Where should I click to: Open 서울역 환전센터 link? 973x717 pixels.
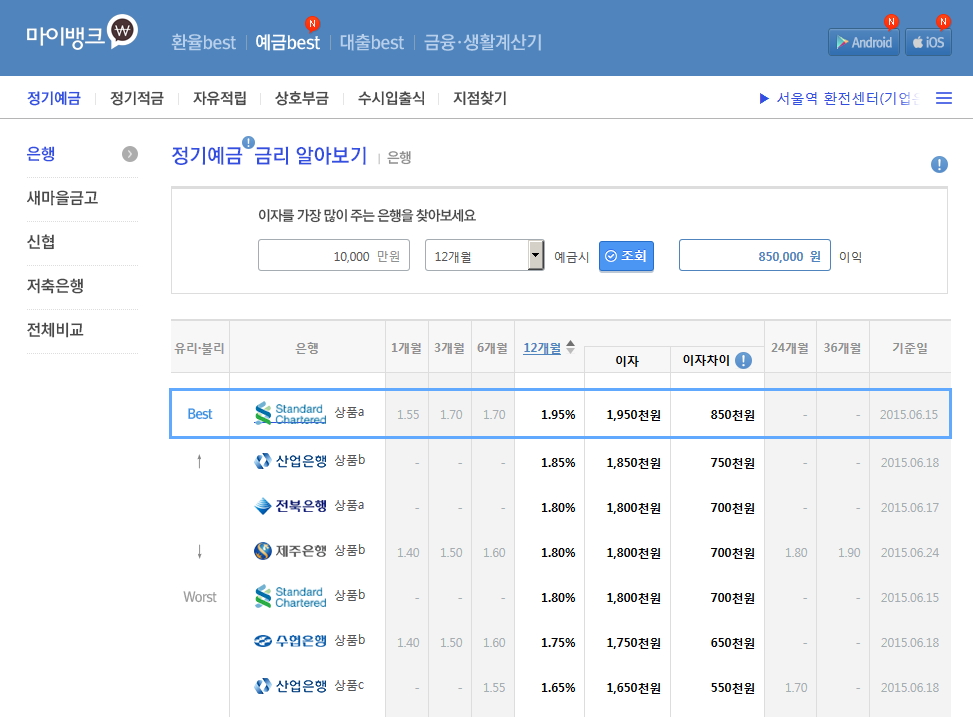(838, 98)
